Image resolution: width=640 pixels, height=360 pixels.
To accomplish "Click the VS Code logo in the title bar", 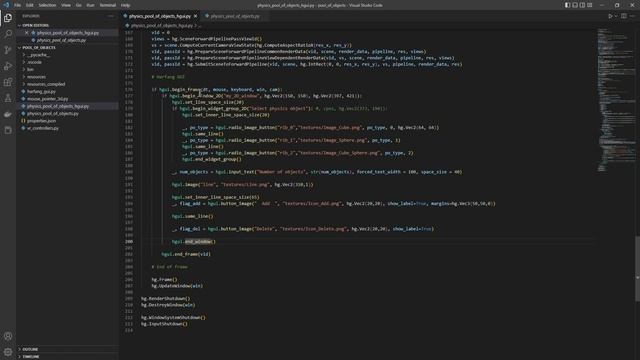I will coord(6,5).
